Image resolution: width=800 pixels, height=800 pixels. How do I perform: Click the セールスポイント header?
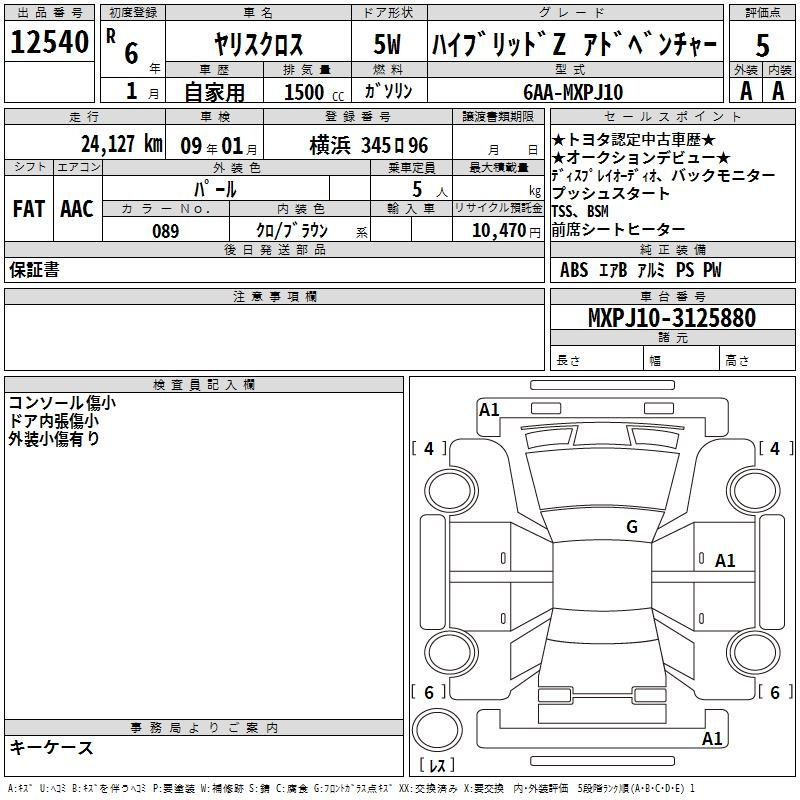click(672, 116)
